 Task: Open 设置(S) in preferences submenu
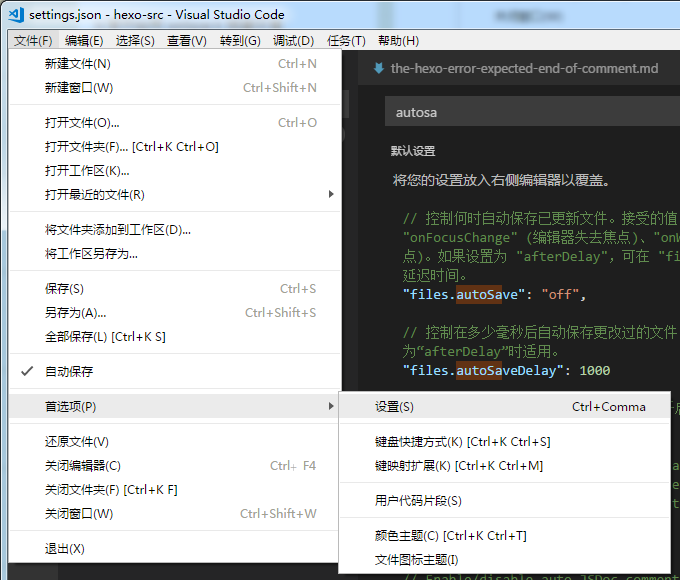(x=505, y=407)
